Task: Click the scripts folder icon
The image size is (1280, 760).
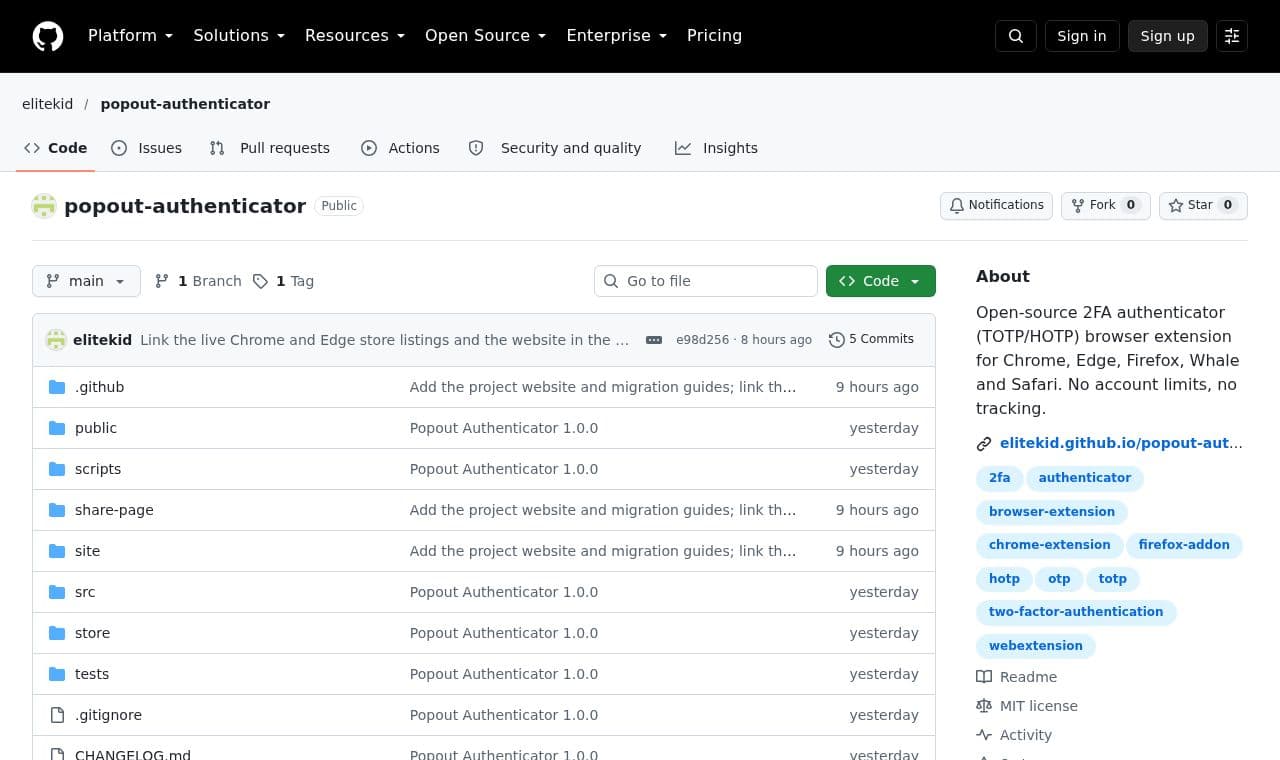Action: (x=57, y=469)
